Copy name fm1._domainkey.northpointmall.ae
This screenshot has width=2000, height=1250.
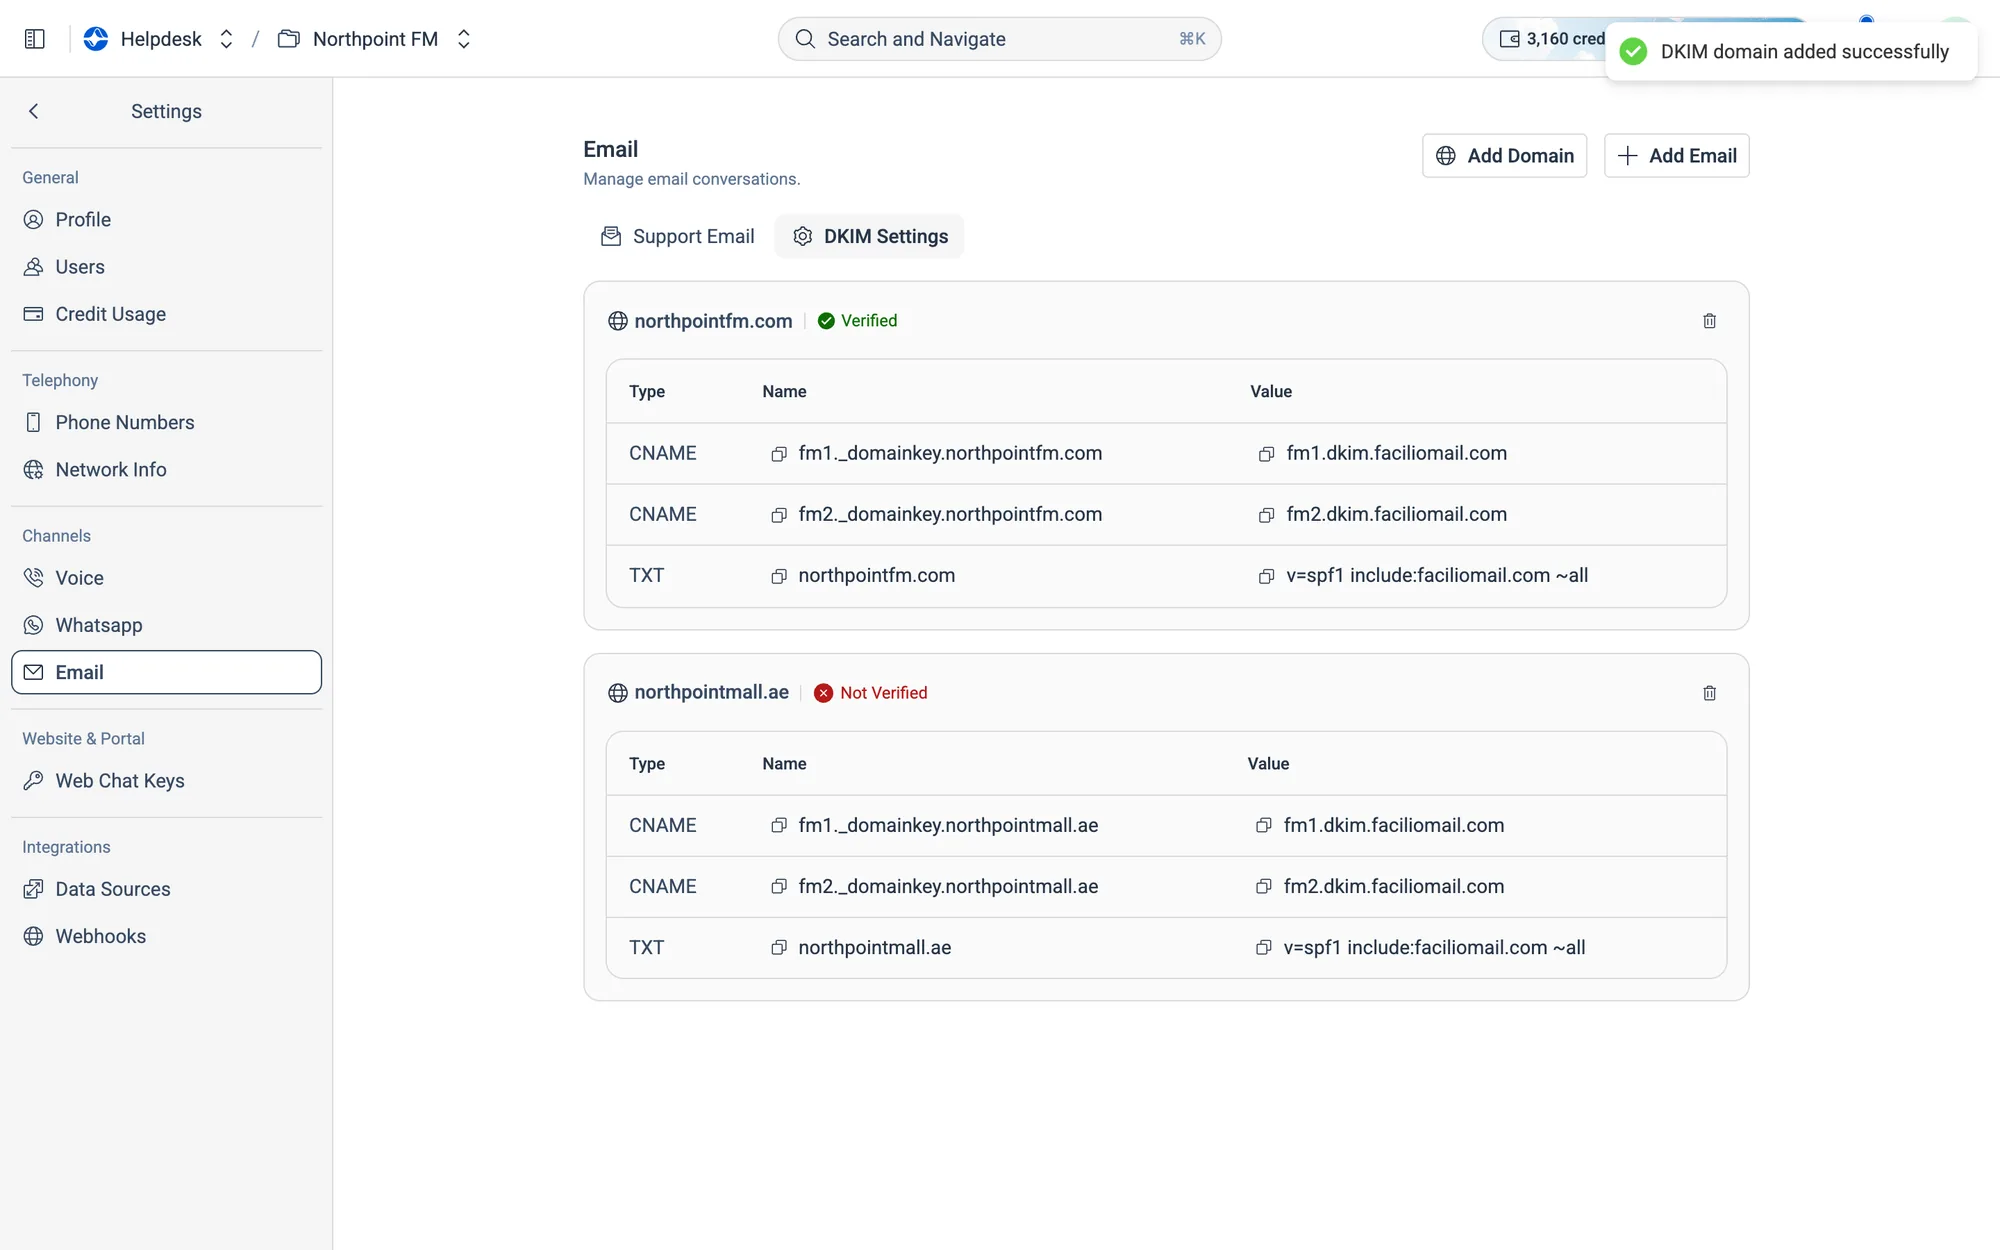(779, 826)
